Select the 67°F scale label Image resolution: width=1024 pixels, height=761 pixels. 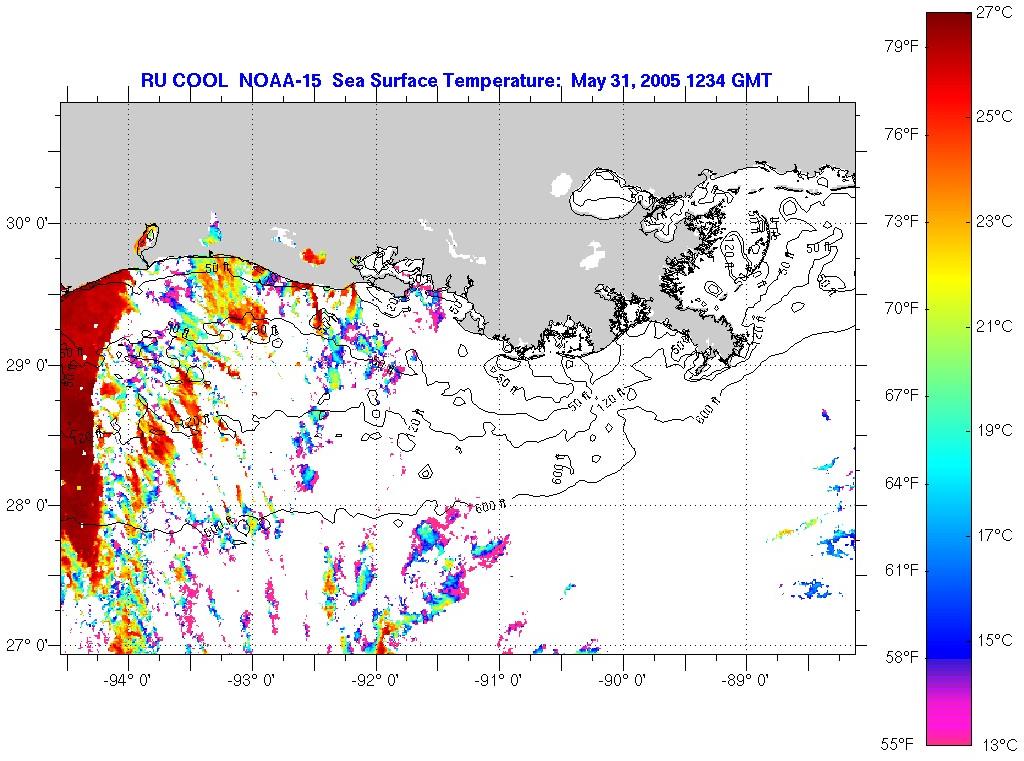coord(902,396)
